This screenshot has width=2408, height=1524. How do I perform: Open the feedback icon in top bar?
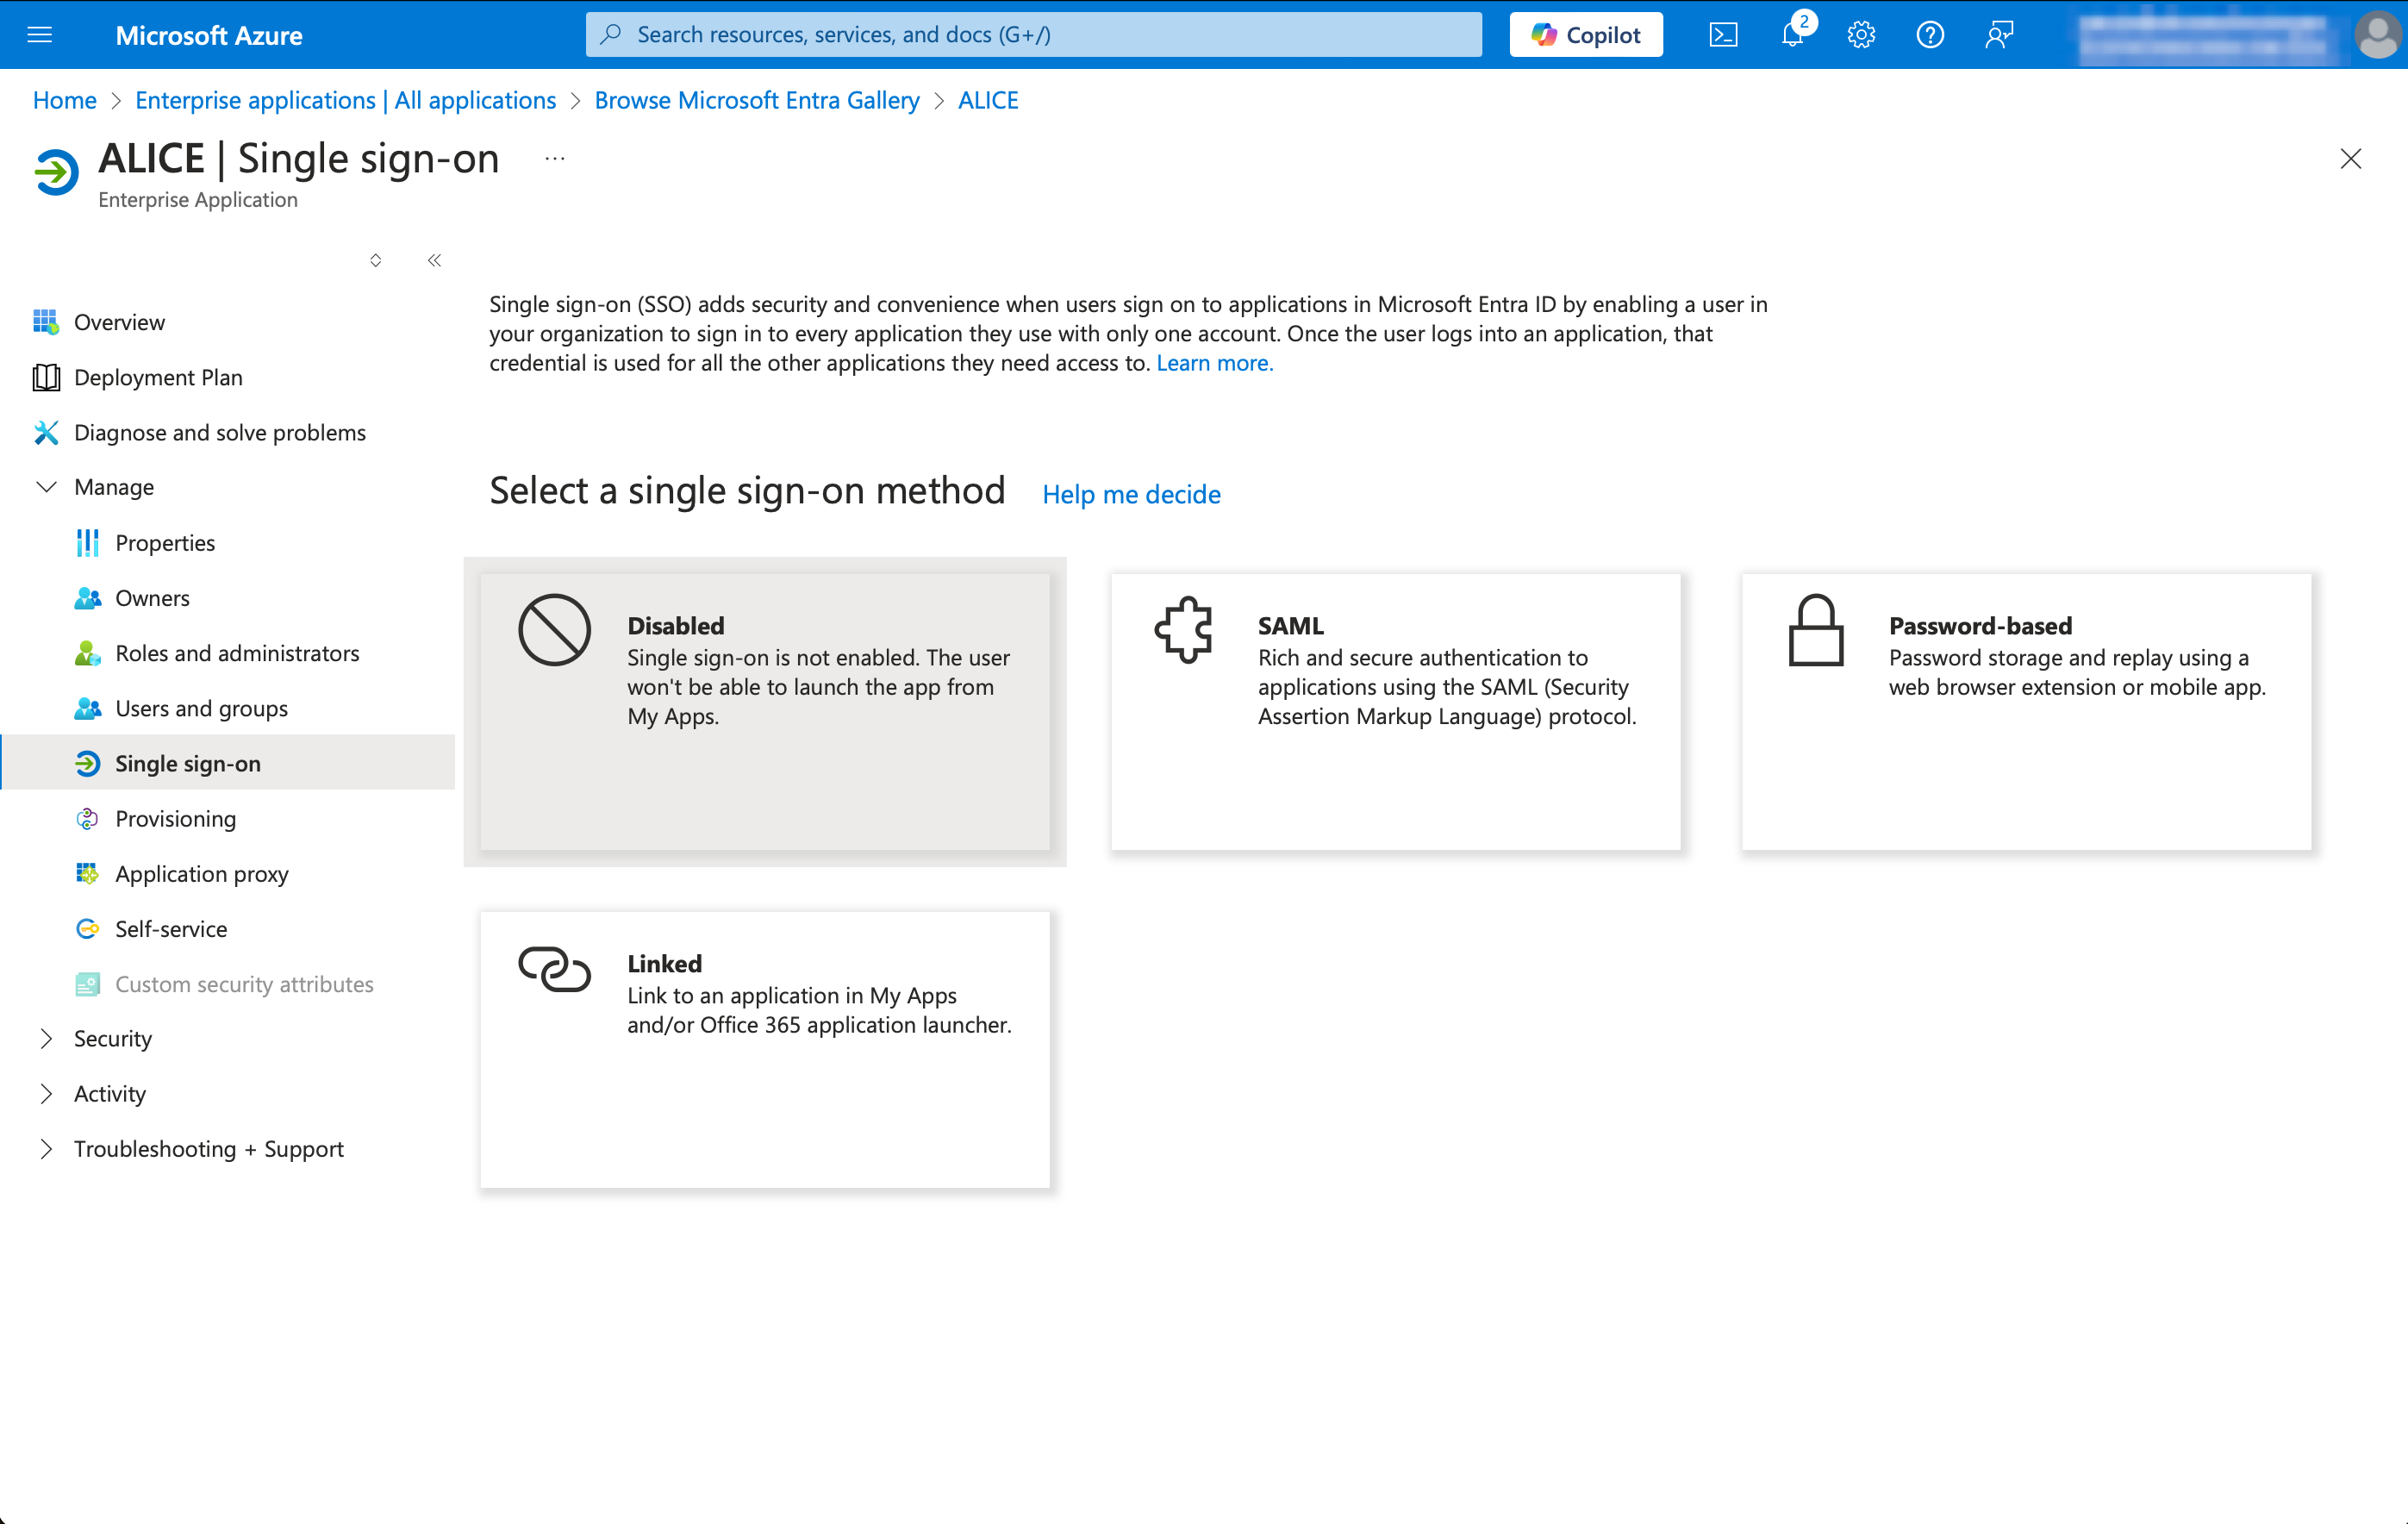coord(1999,35)
